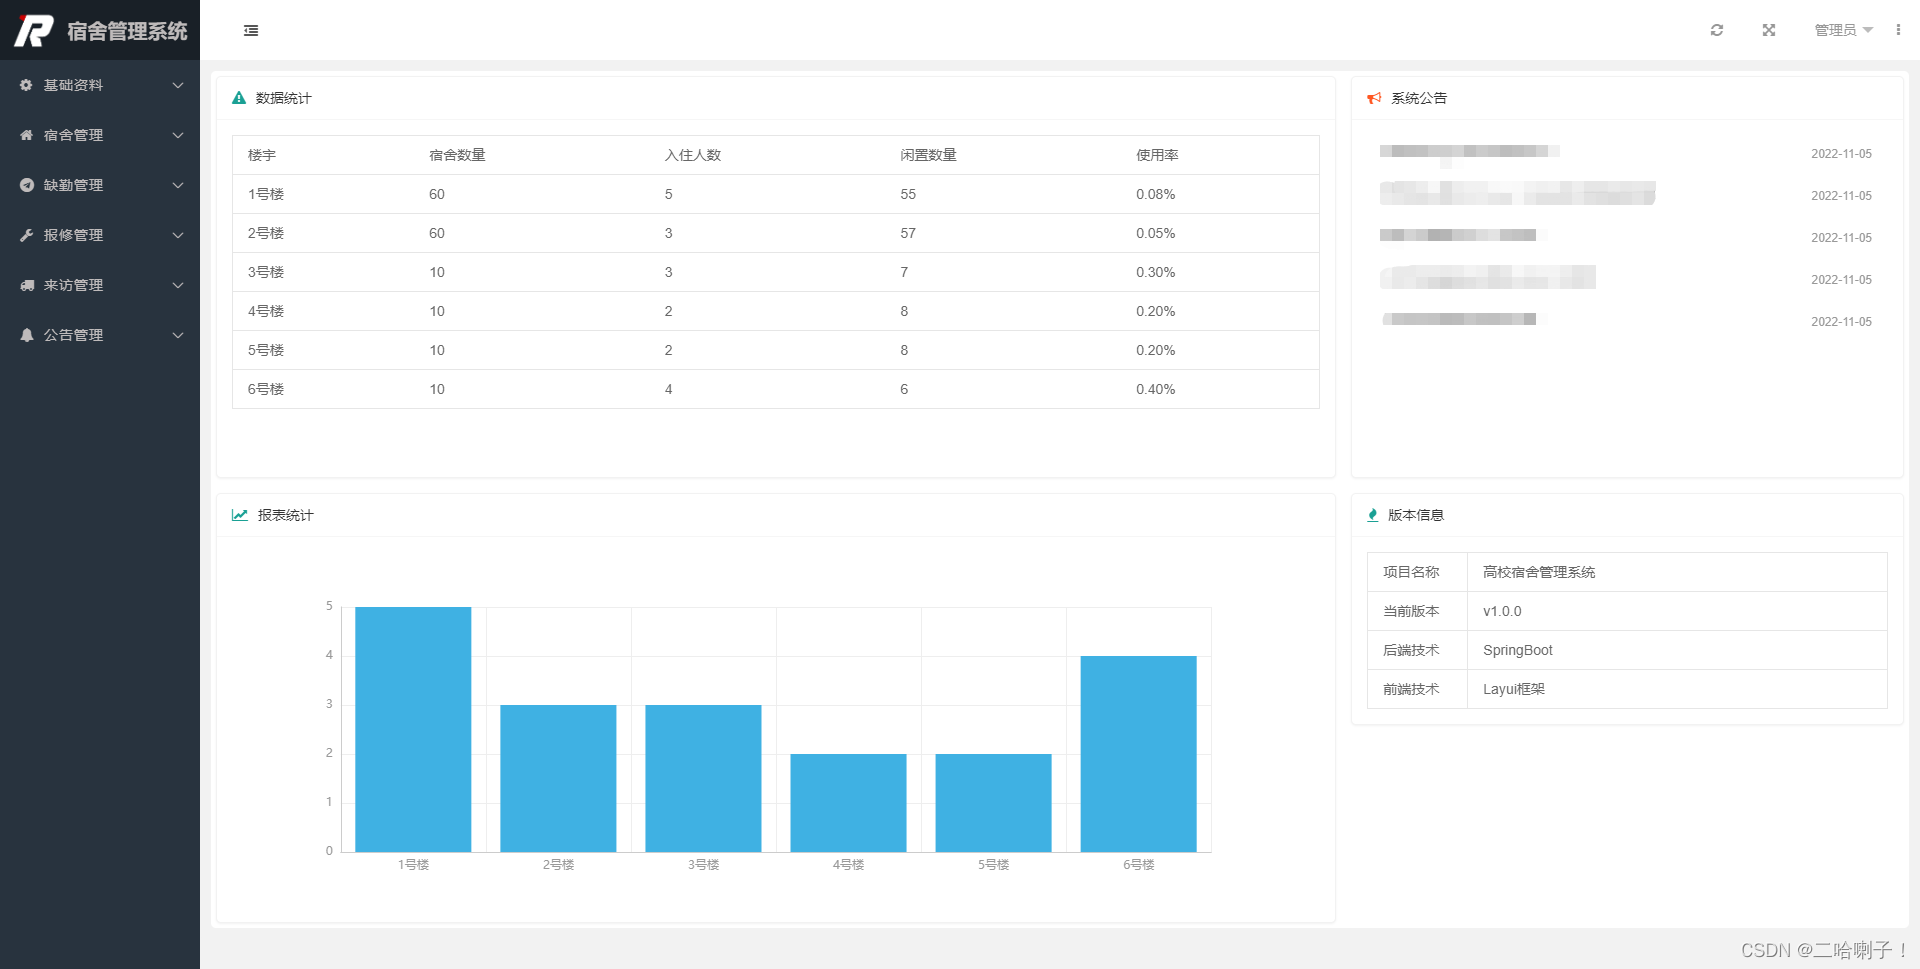Click the 楼宇 column header
Image resolution: width=1920 pixels, height=969 pixels.
click(x=262, y=155)
